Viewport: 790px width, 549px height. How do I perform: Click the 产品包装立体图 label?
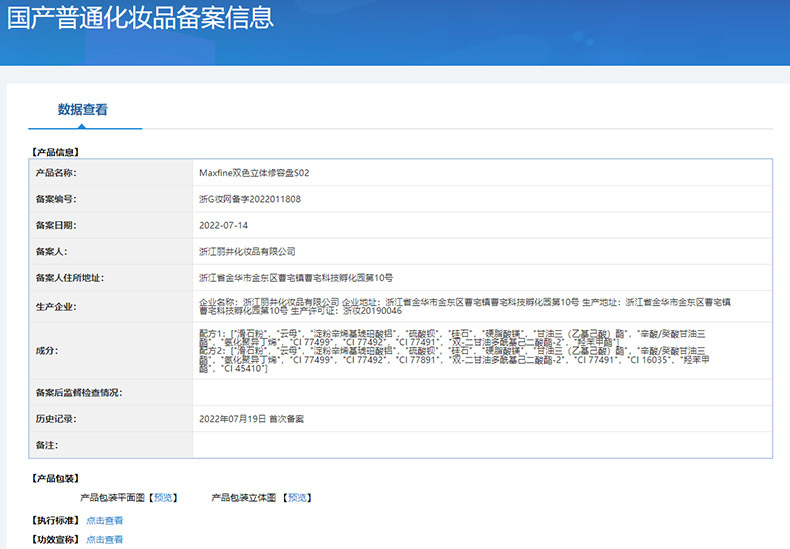pyautogui.click(x=244, y=498)
